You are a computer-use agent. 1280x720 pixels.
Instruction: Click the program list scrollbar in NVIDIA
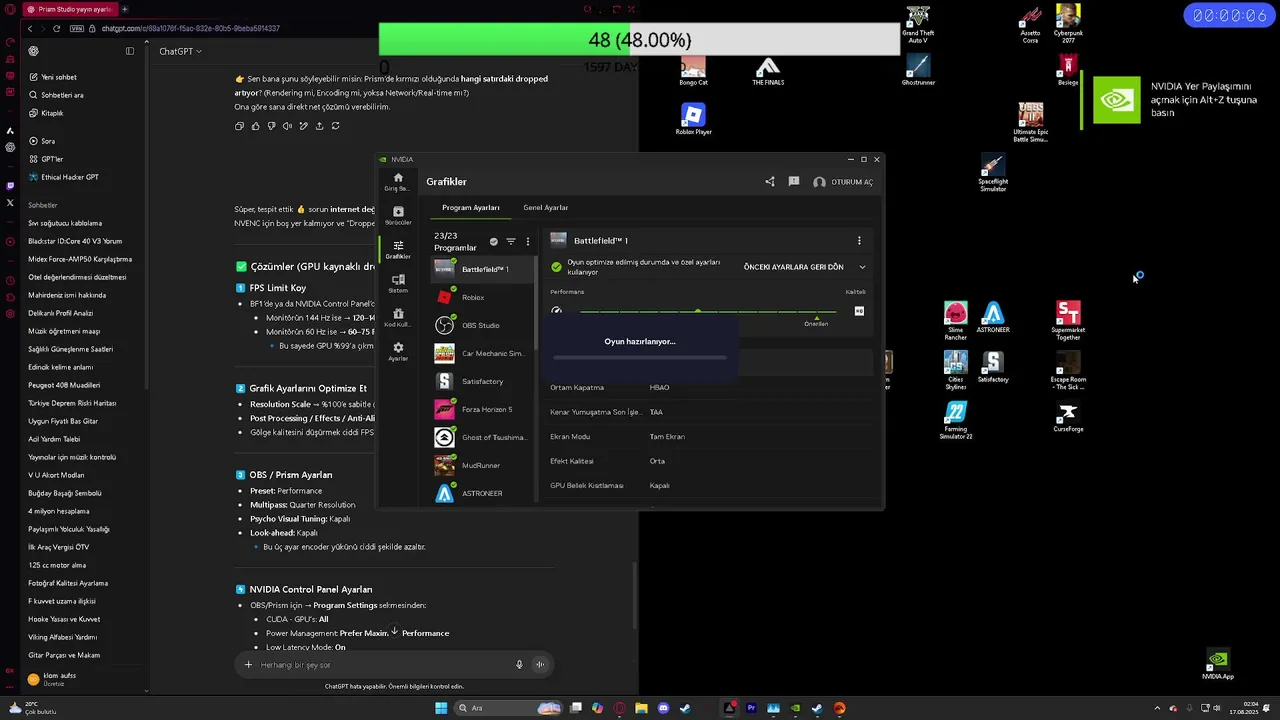point(538,305)
